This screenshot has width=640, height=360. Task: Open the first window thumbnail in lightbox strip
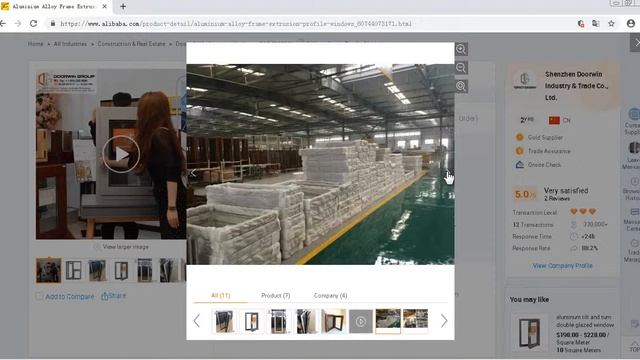click(x=224, y=321)
